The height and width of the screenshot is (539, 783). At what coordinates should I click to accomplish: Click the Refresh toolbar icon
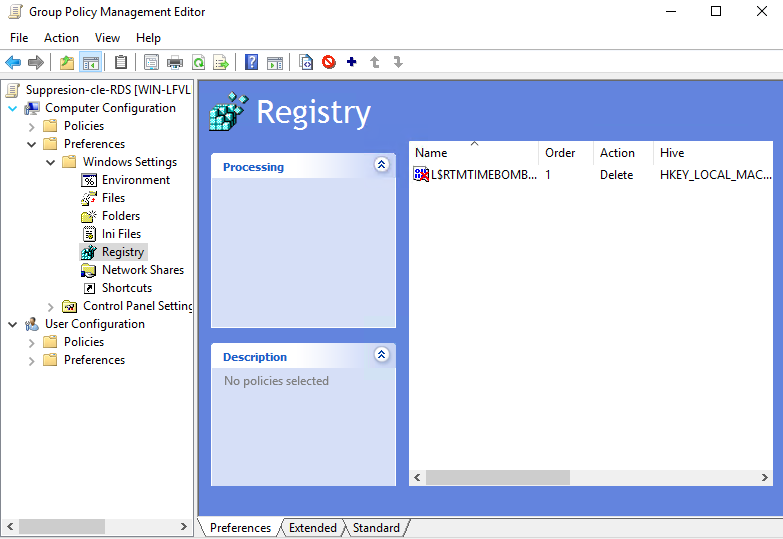(198, 62)
